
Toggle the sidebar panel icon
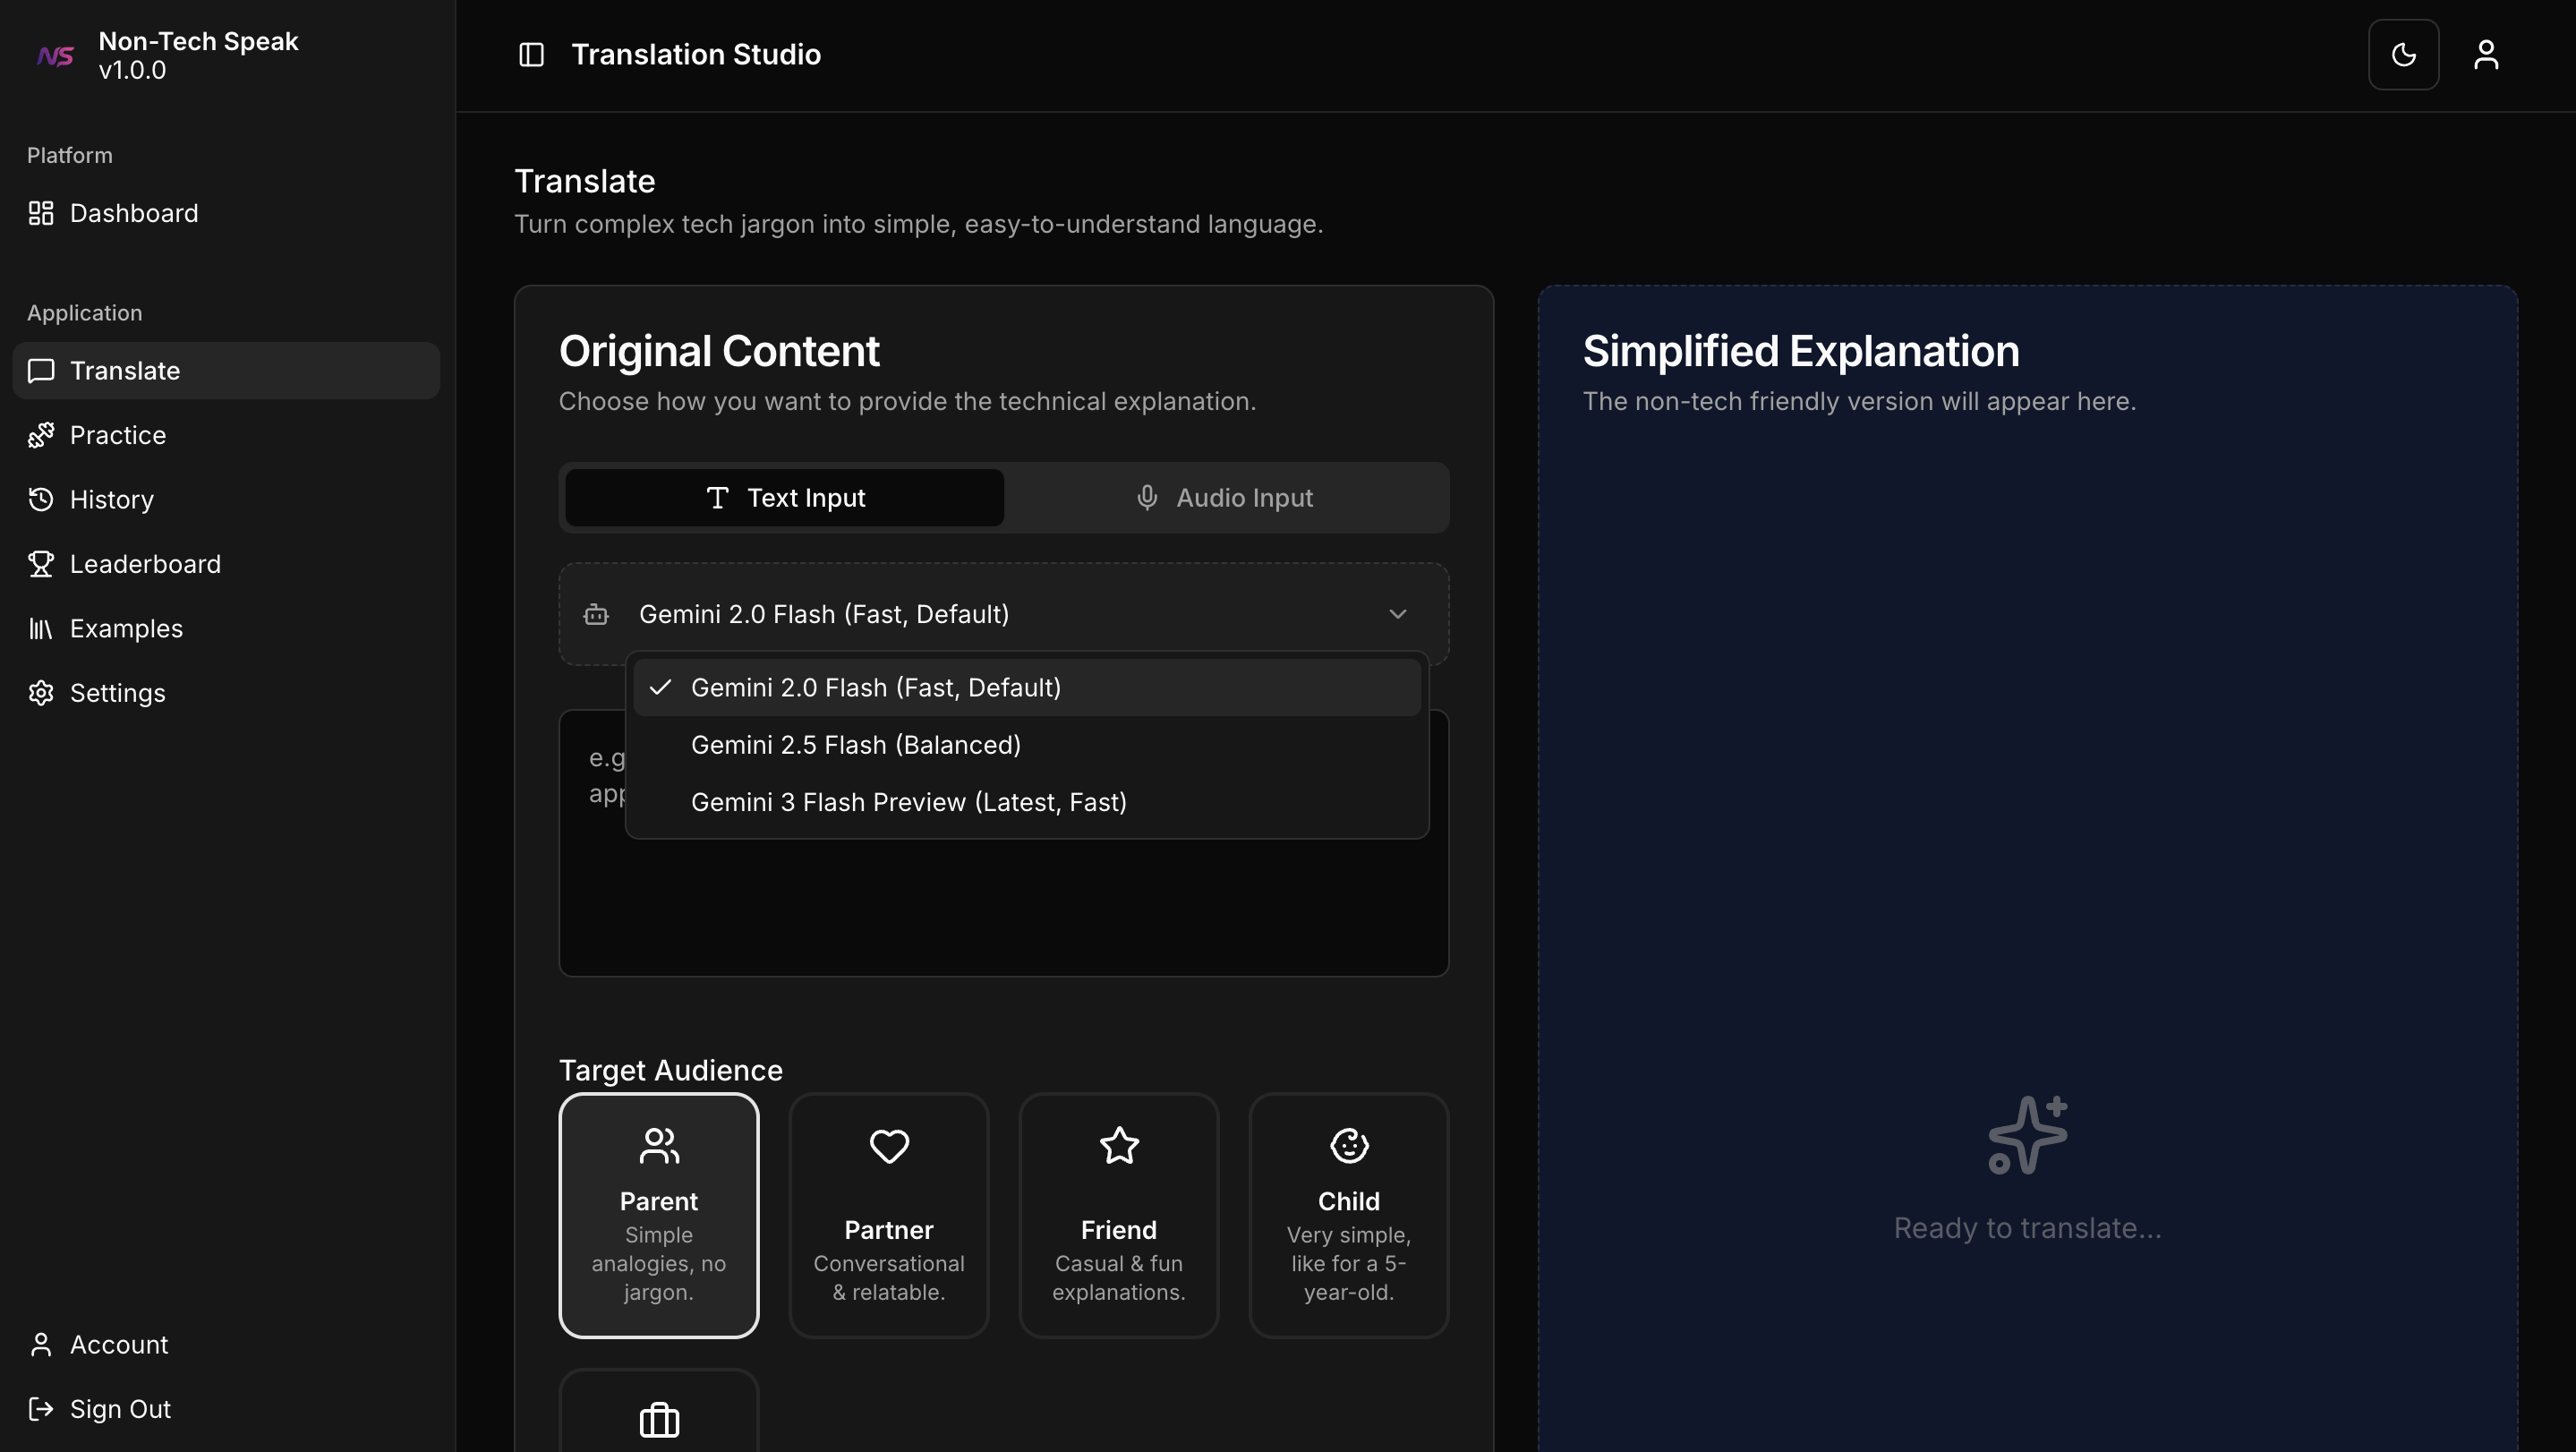tap(531, 54)
